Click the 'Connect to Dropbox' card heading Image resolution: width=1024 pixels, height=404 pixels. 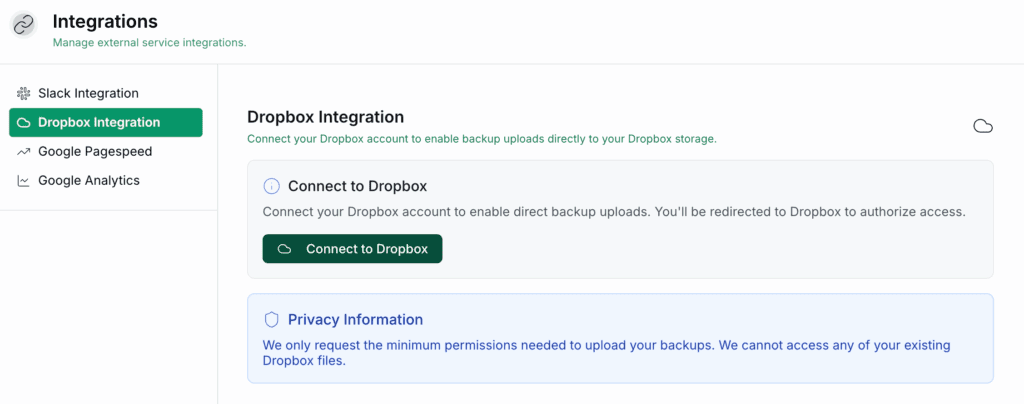357,186
